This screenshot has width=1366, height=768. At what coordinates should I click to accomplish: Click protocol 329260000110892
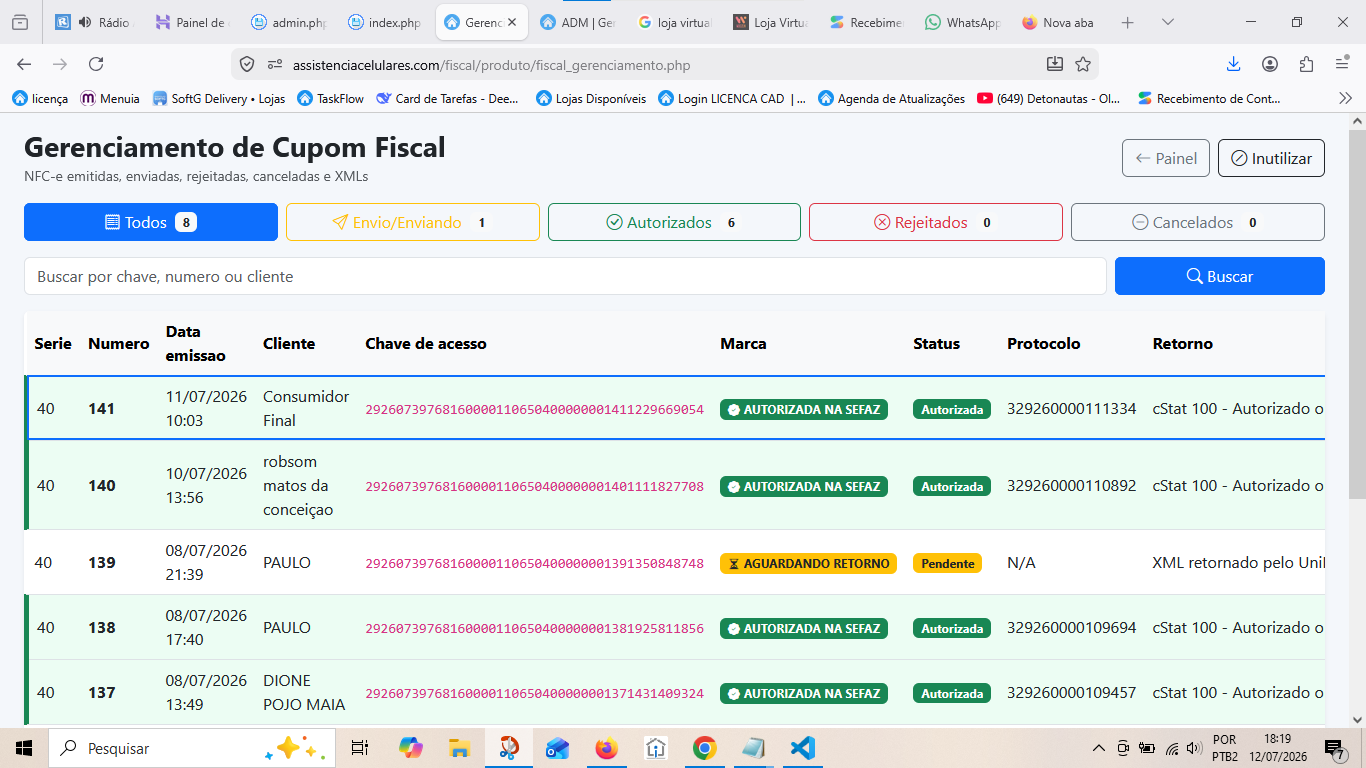[1072, 486]
